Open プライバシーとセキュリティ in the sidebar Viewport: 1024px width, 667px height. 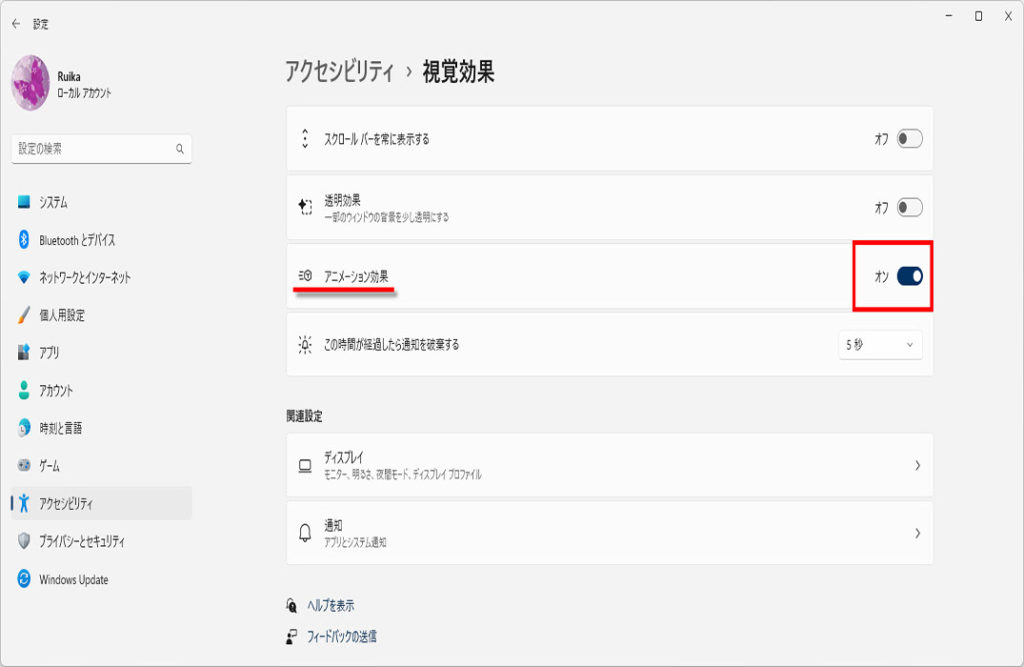click(82, 541)
